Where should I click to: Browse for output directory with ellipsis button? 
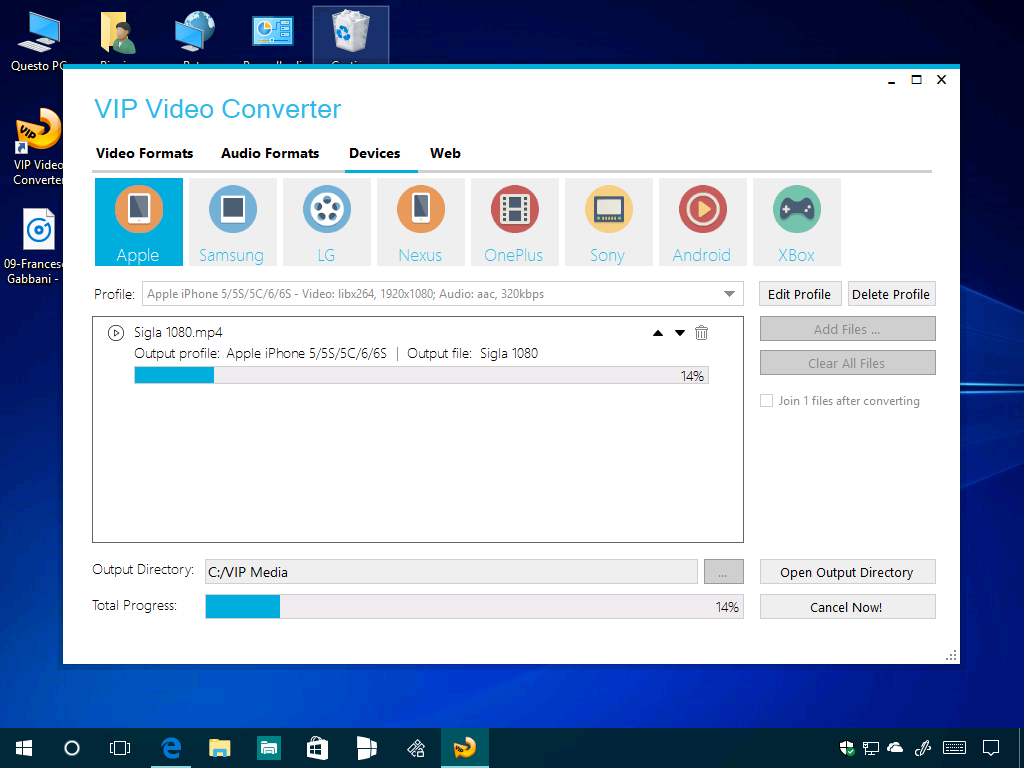coord(724,572)
